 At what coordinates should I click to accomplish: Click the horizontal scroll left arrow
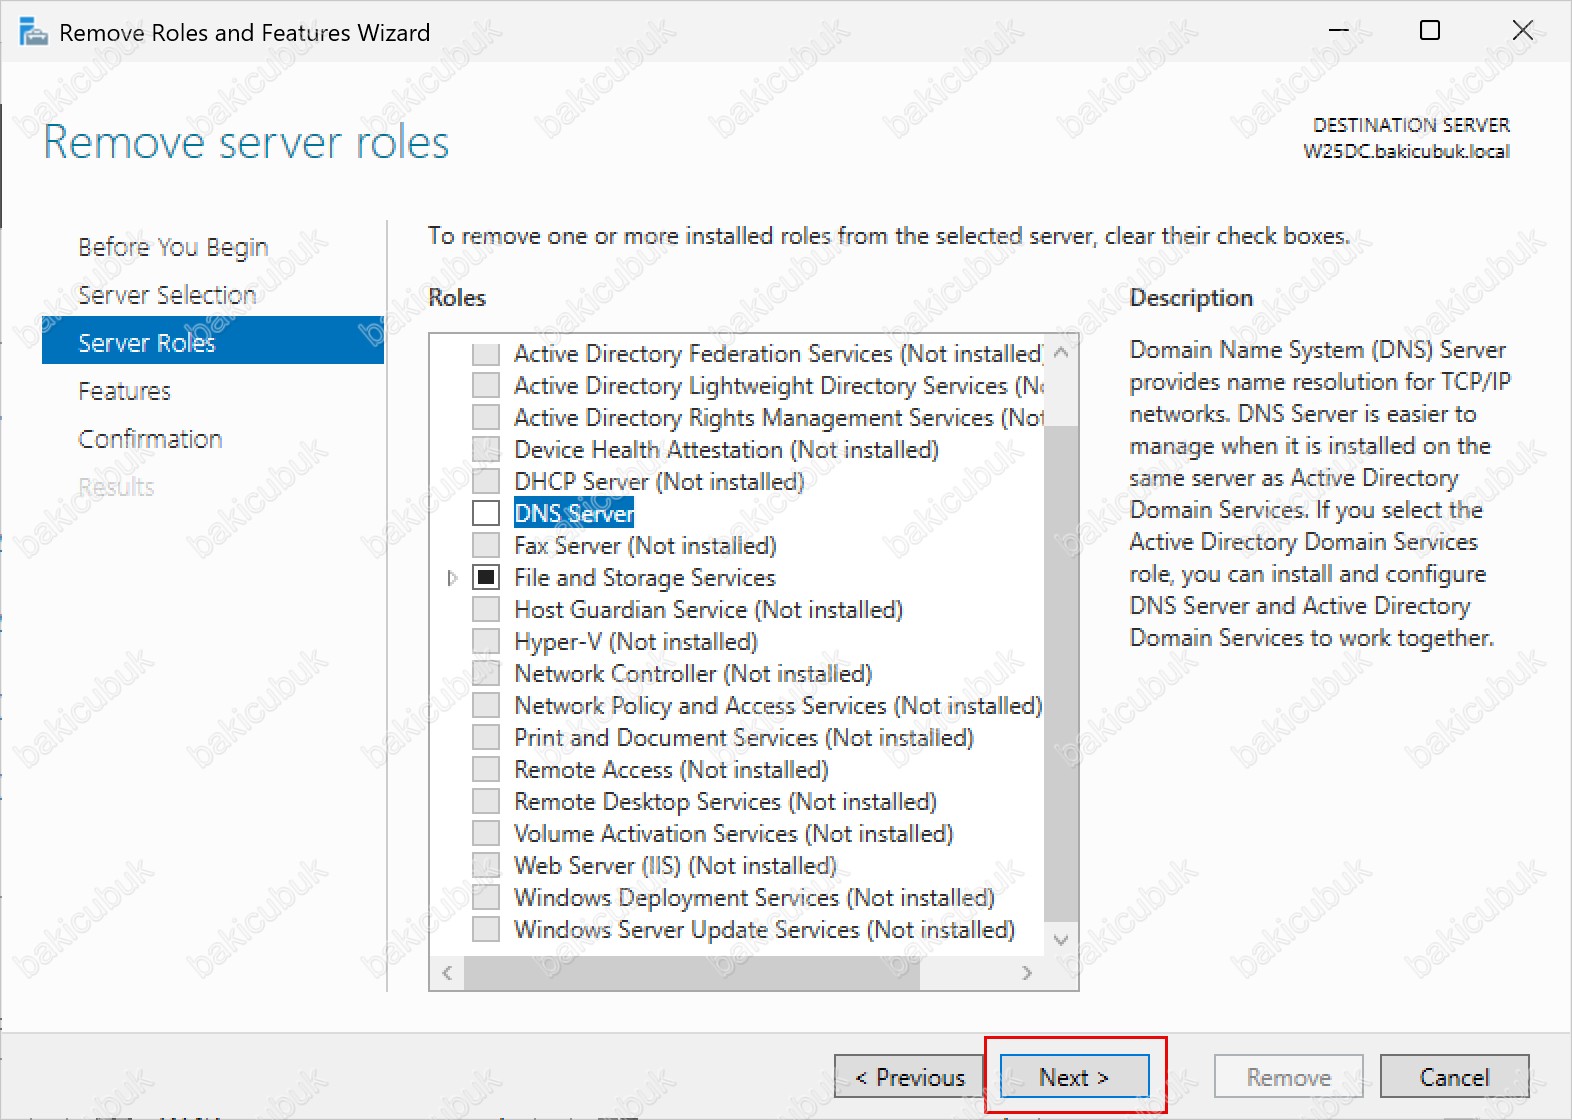[447, 973]
